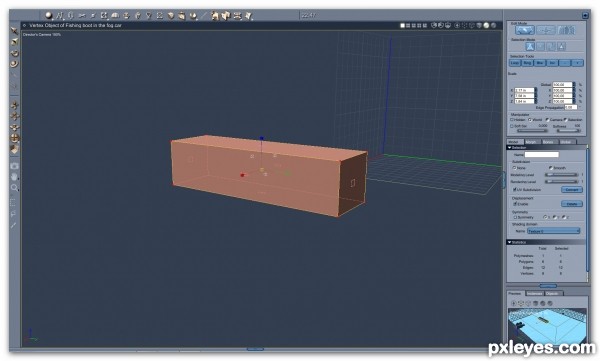The width and height of the screenshot is (600, 361).
Task: Toggle the Soft Sel checkbox
Action: coord(512,126)
